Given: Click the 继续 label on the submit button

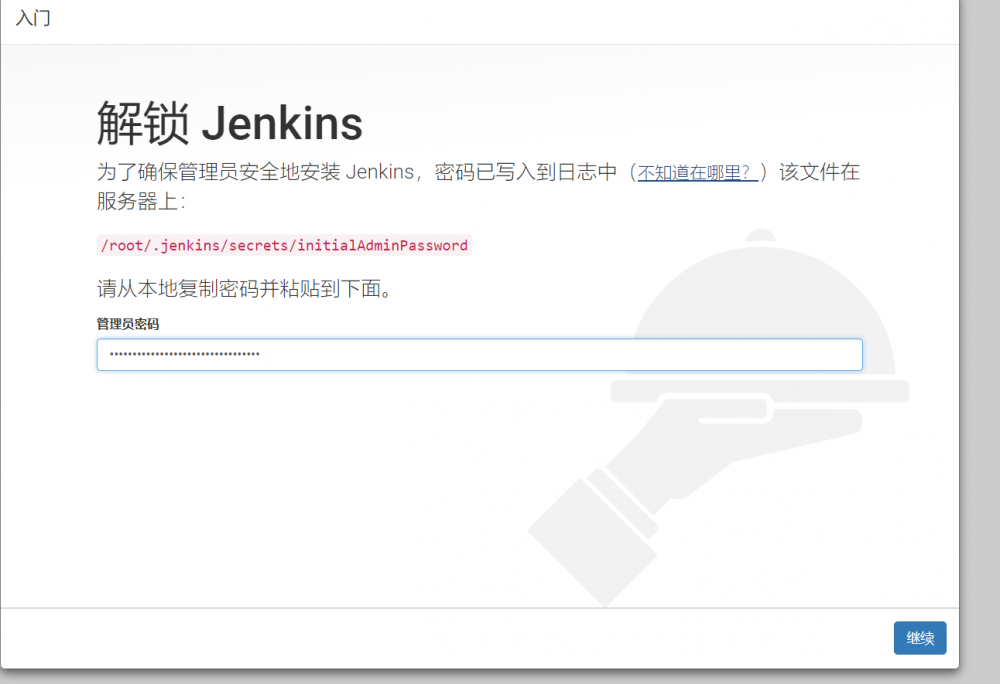Looking at the screenshot, I should pyautogui.click(x=919, y=638).
